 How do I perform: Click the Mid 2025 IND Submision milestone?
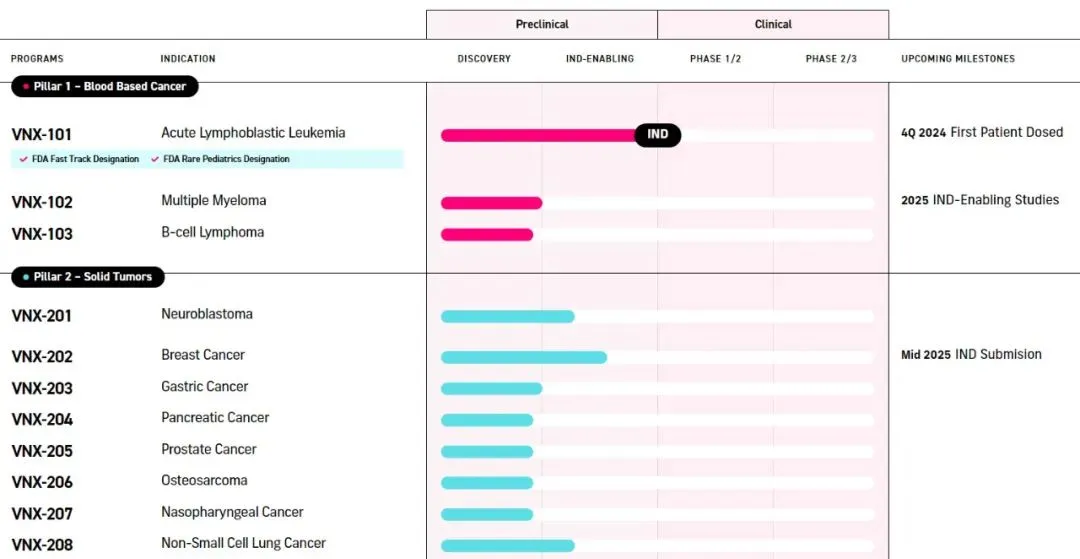(x=971, y=354)
